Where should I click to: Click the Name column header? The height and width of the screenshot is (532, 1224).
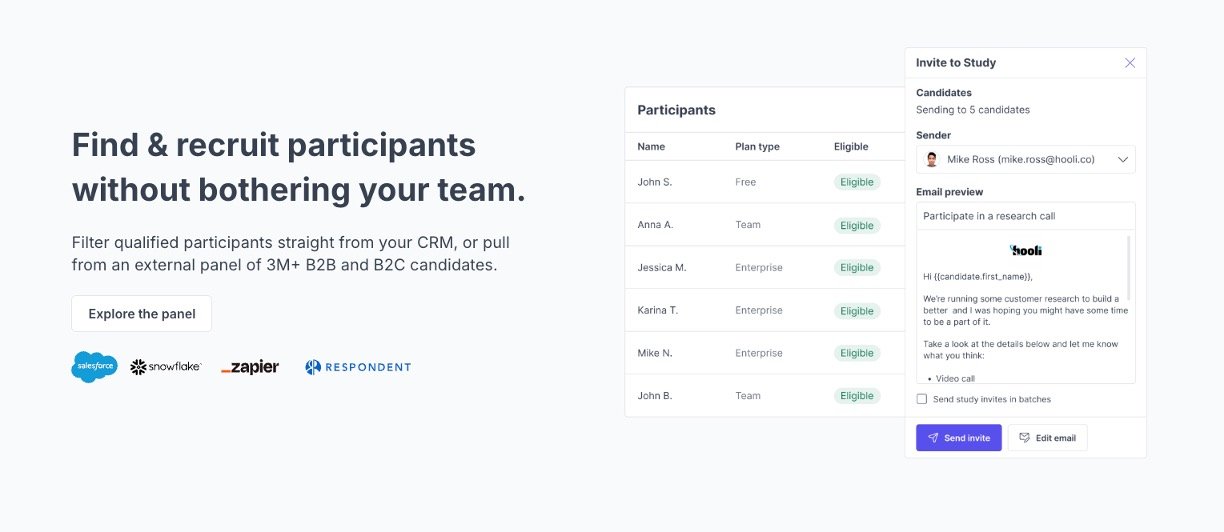[x=651, y=147]
